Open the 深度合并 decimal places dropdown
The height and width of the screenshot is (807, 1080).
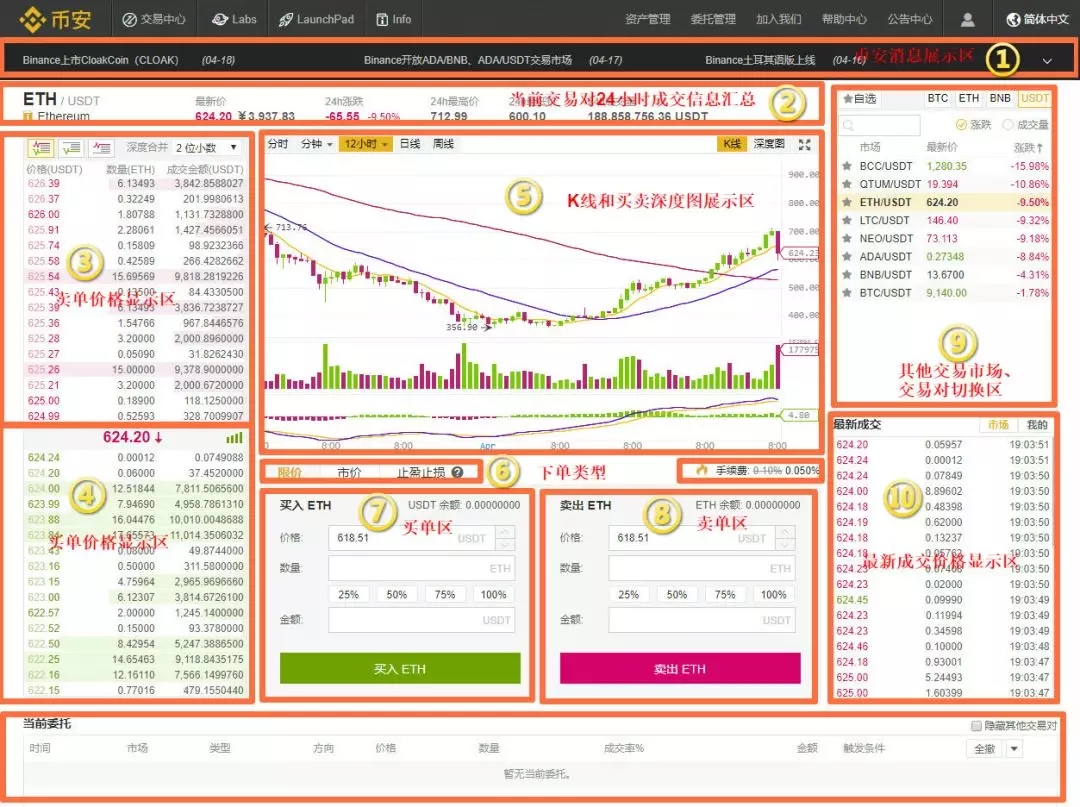click(207, 147)
